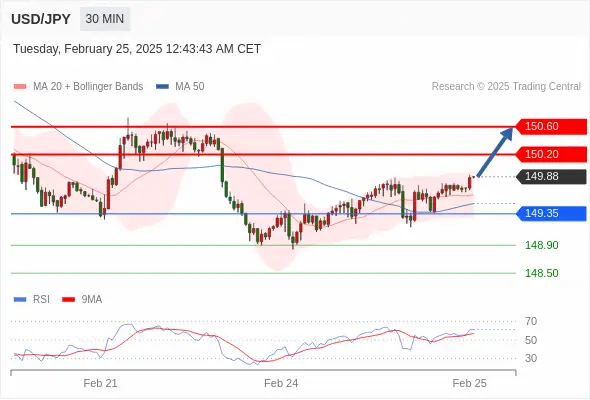Select the 150.20 resistance price tag
590x400 pixels.
(551, 154)
